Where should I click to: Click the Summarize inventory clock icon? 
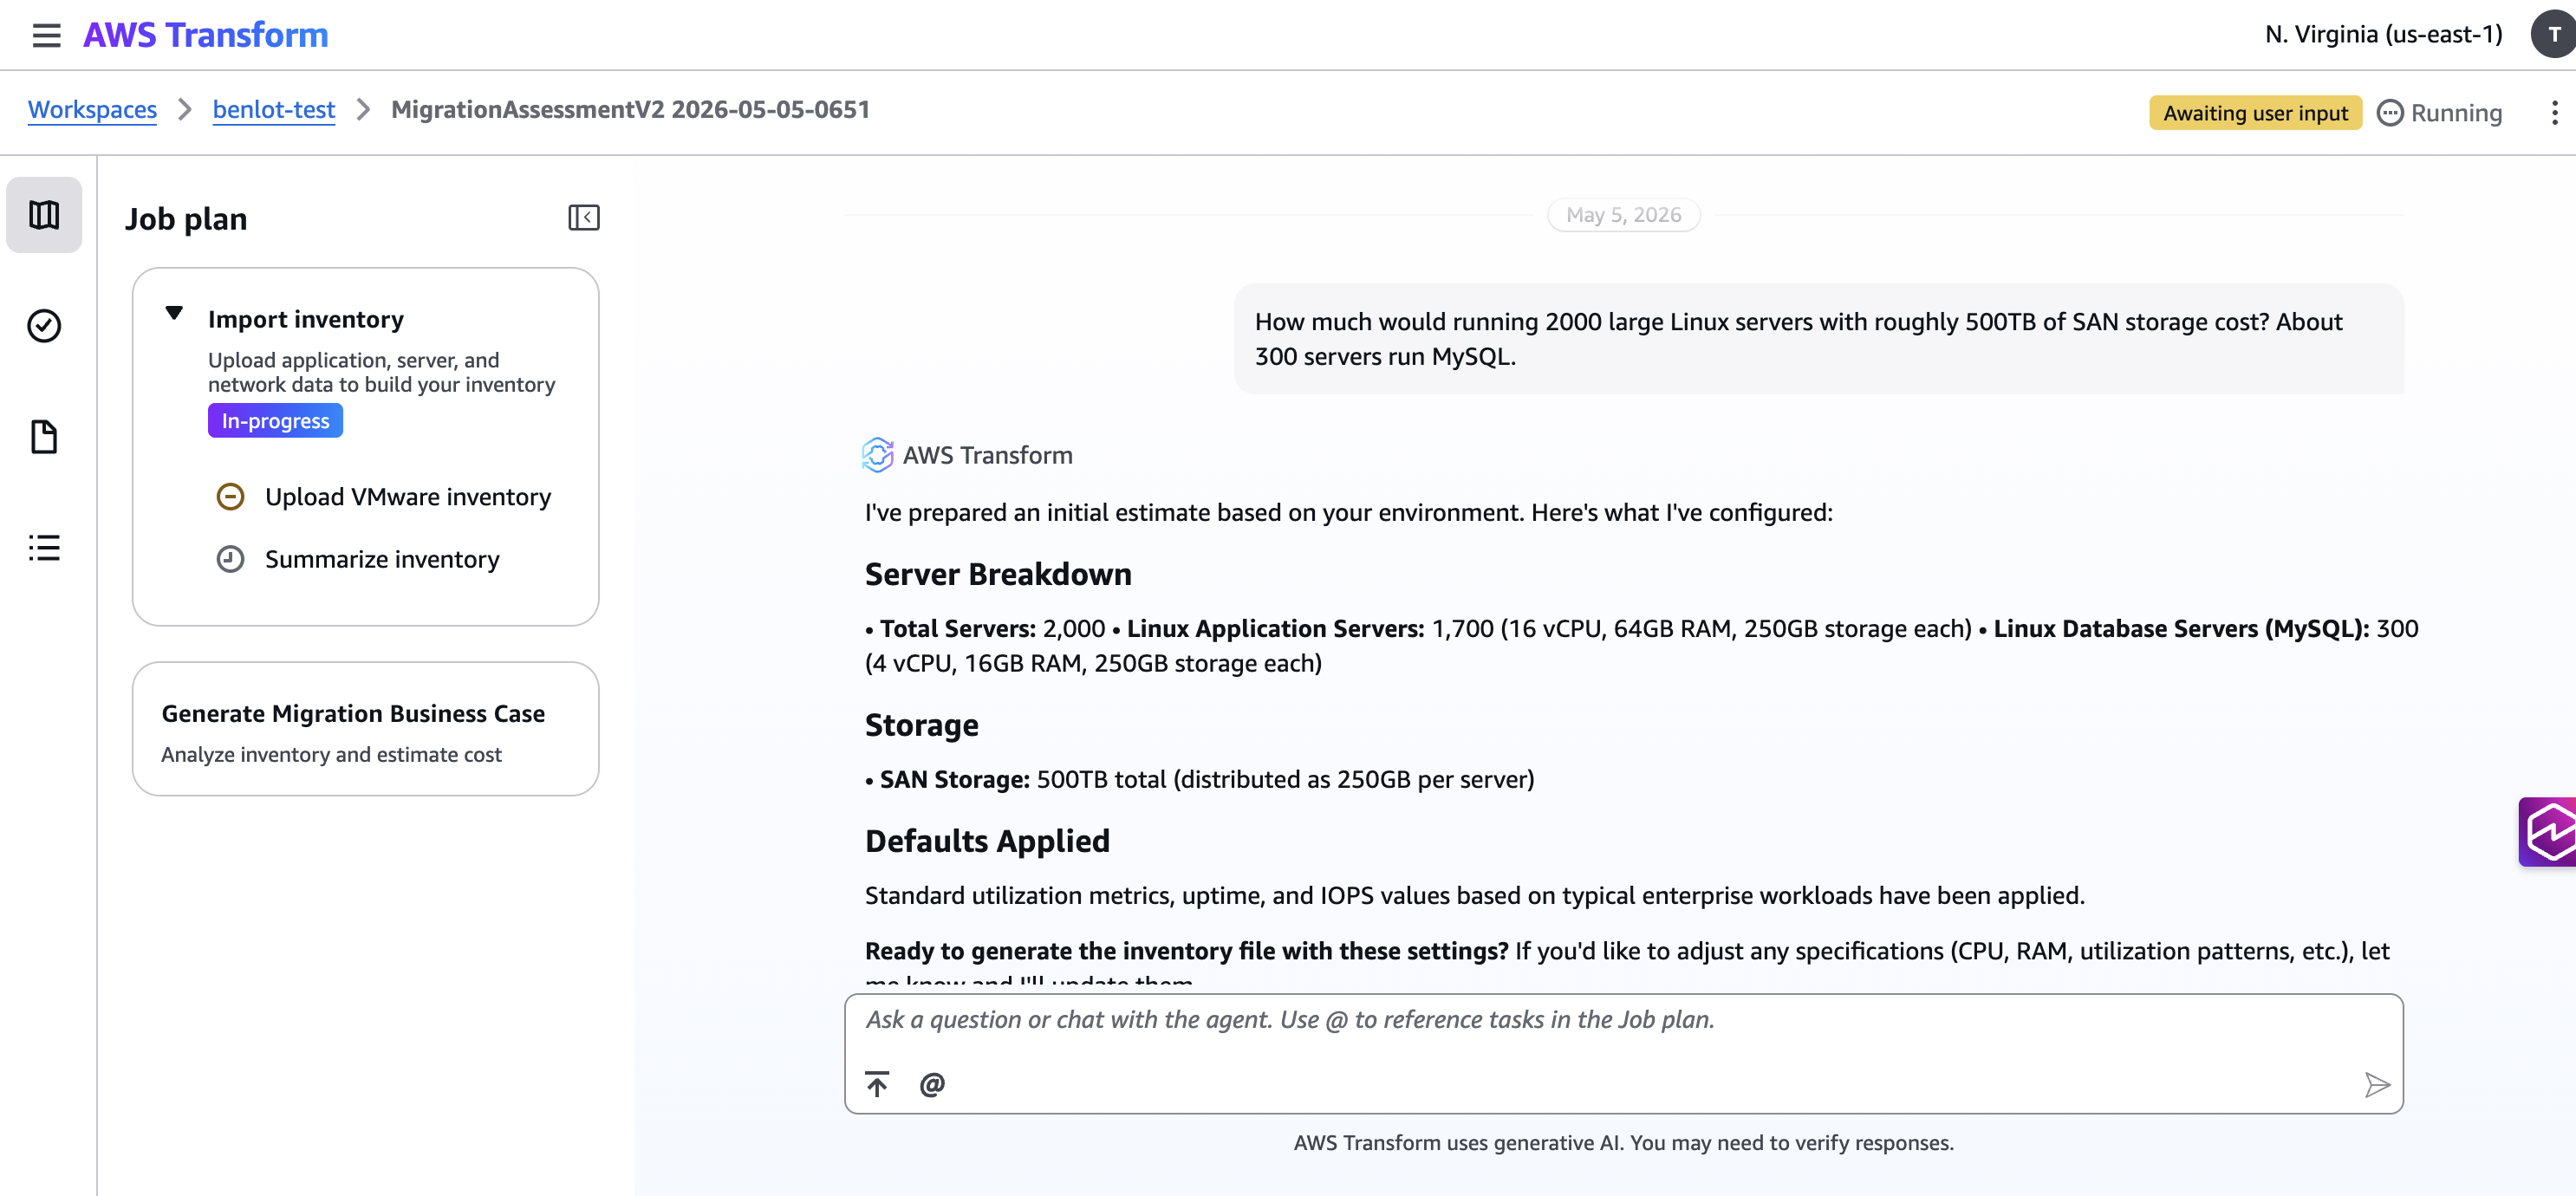(230, 559)
